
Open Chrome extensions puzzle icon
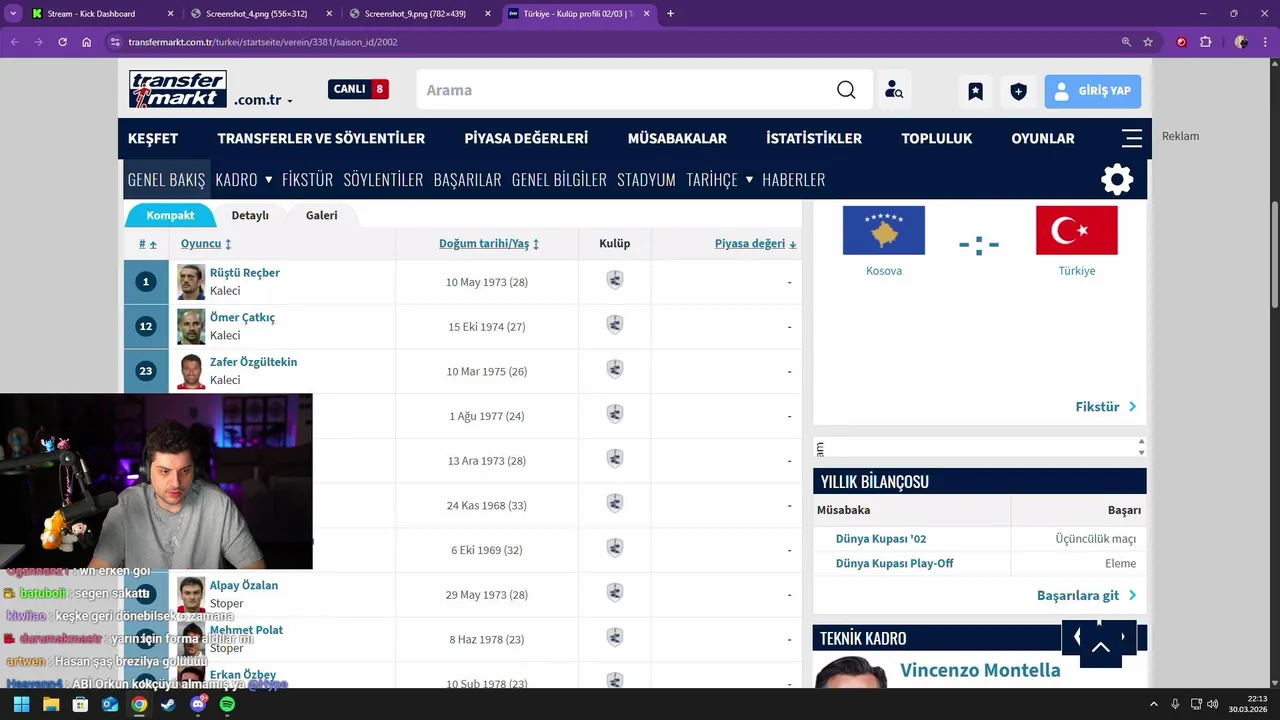click(x=1205, y=42)
